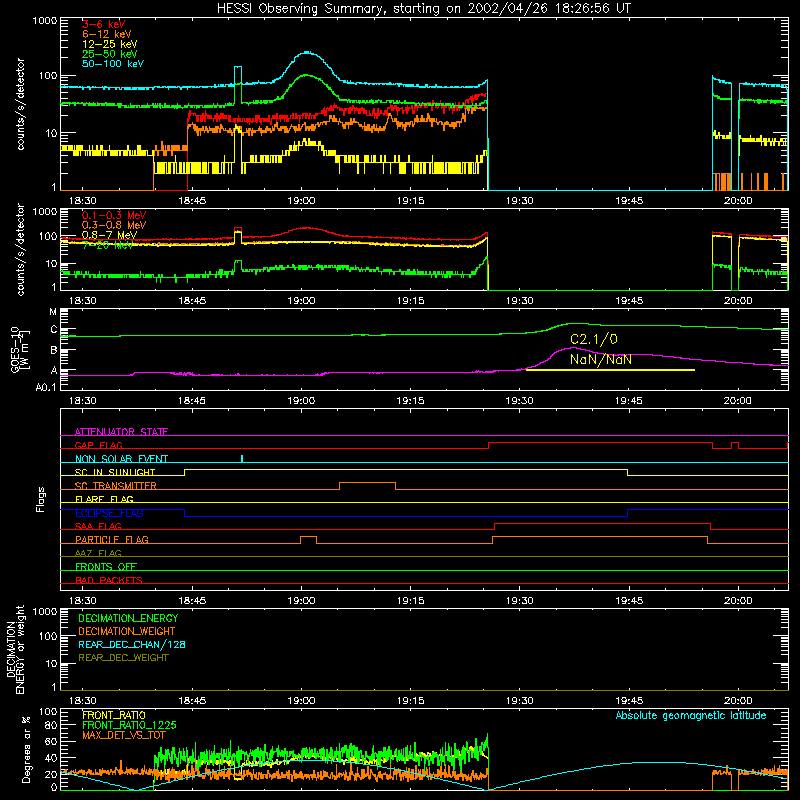Click the C2.1/0 flare class annotation
The width and height of the screenshot is (800, 800).
[594, 340]
